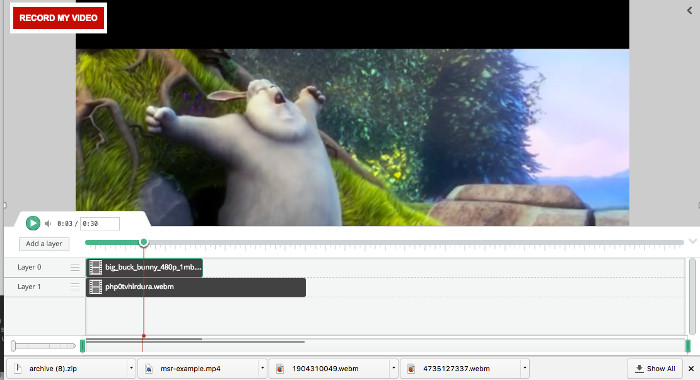Select the php0tvhlrdura.webm clip on Layer 1

pyautogui.click(x=196, y=287)
